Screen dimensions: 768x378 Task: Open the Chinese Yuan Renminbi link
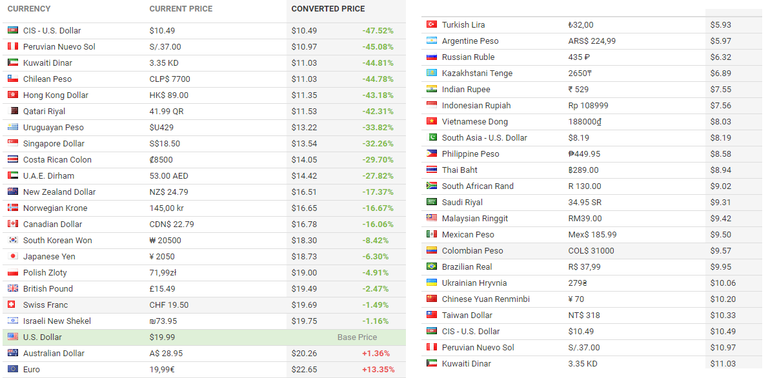486,299
